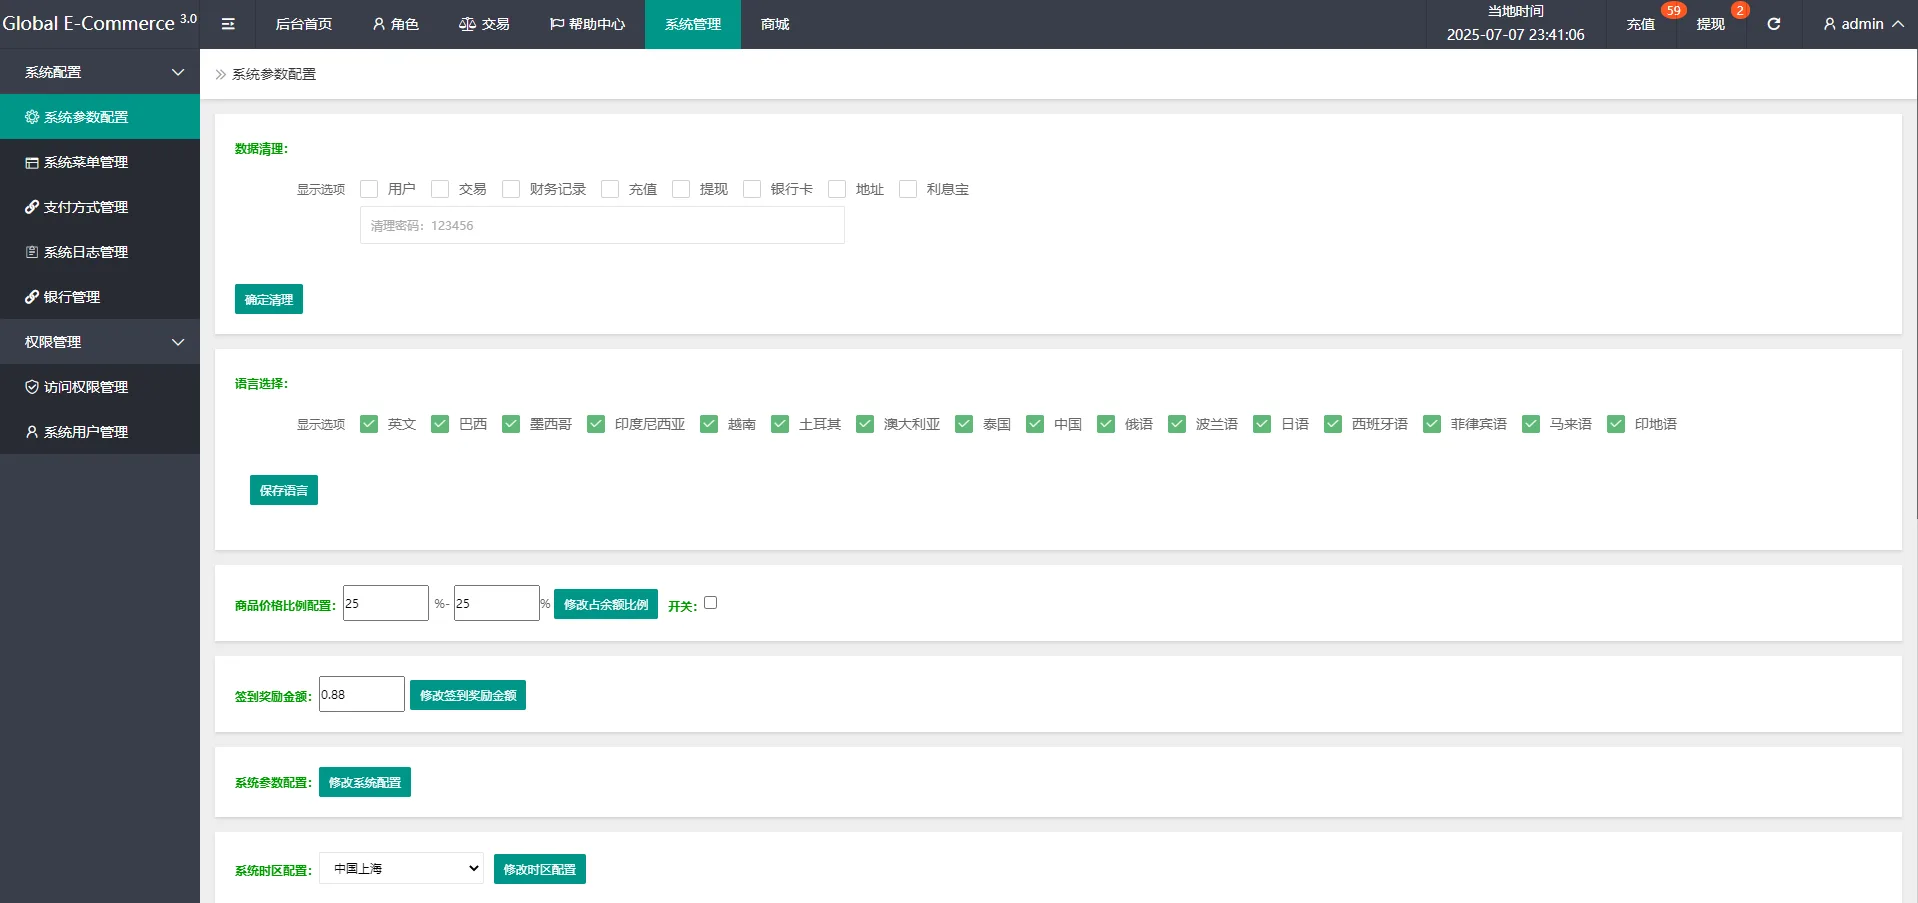Check the 用户 data cleanup checkbox
The height and width of the screenshot is (903, 1918).
tap(369, 189)
